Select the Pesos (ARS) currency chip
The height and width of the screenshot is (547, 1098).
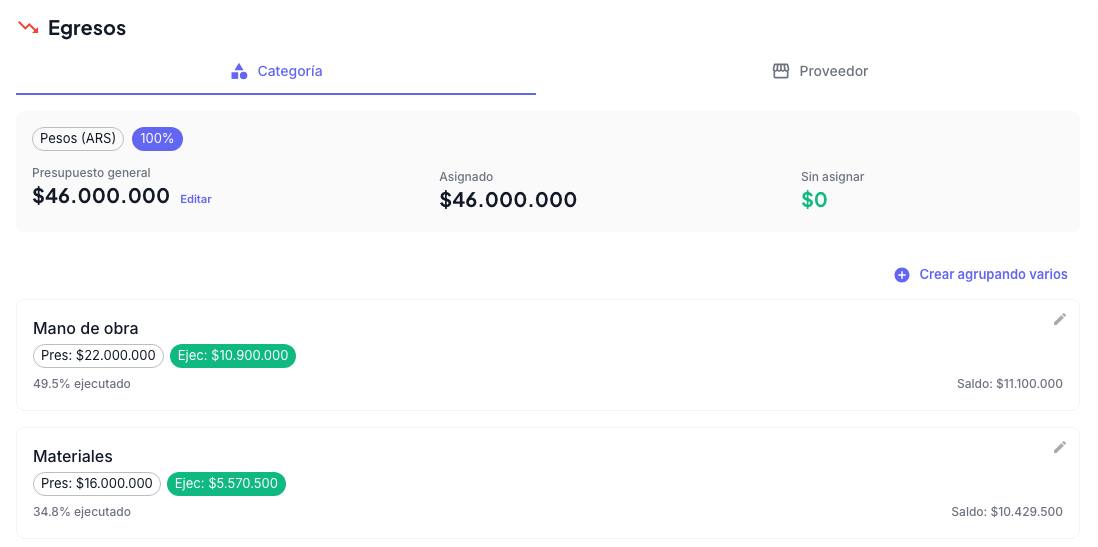[x=78, y=139]
